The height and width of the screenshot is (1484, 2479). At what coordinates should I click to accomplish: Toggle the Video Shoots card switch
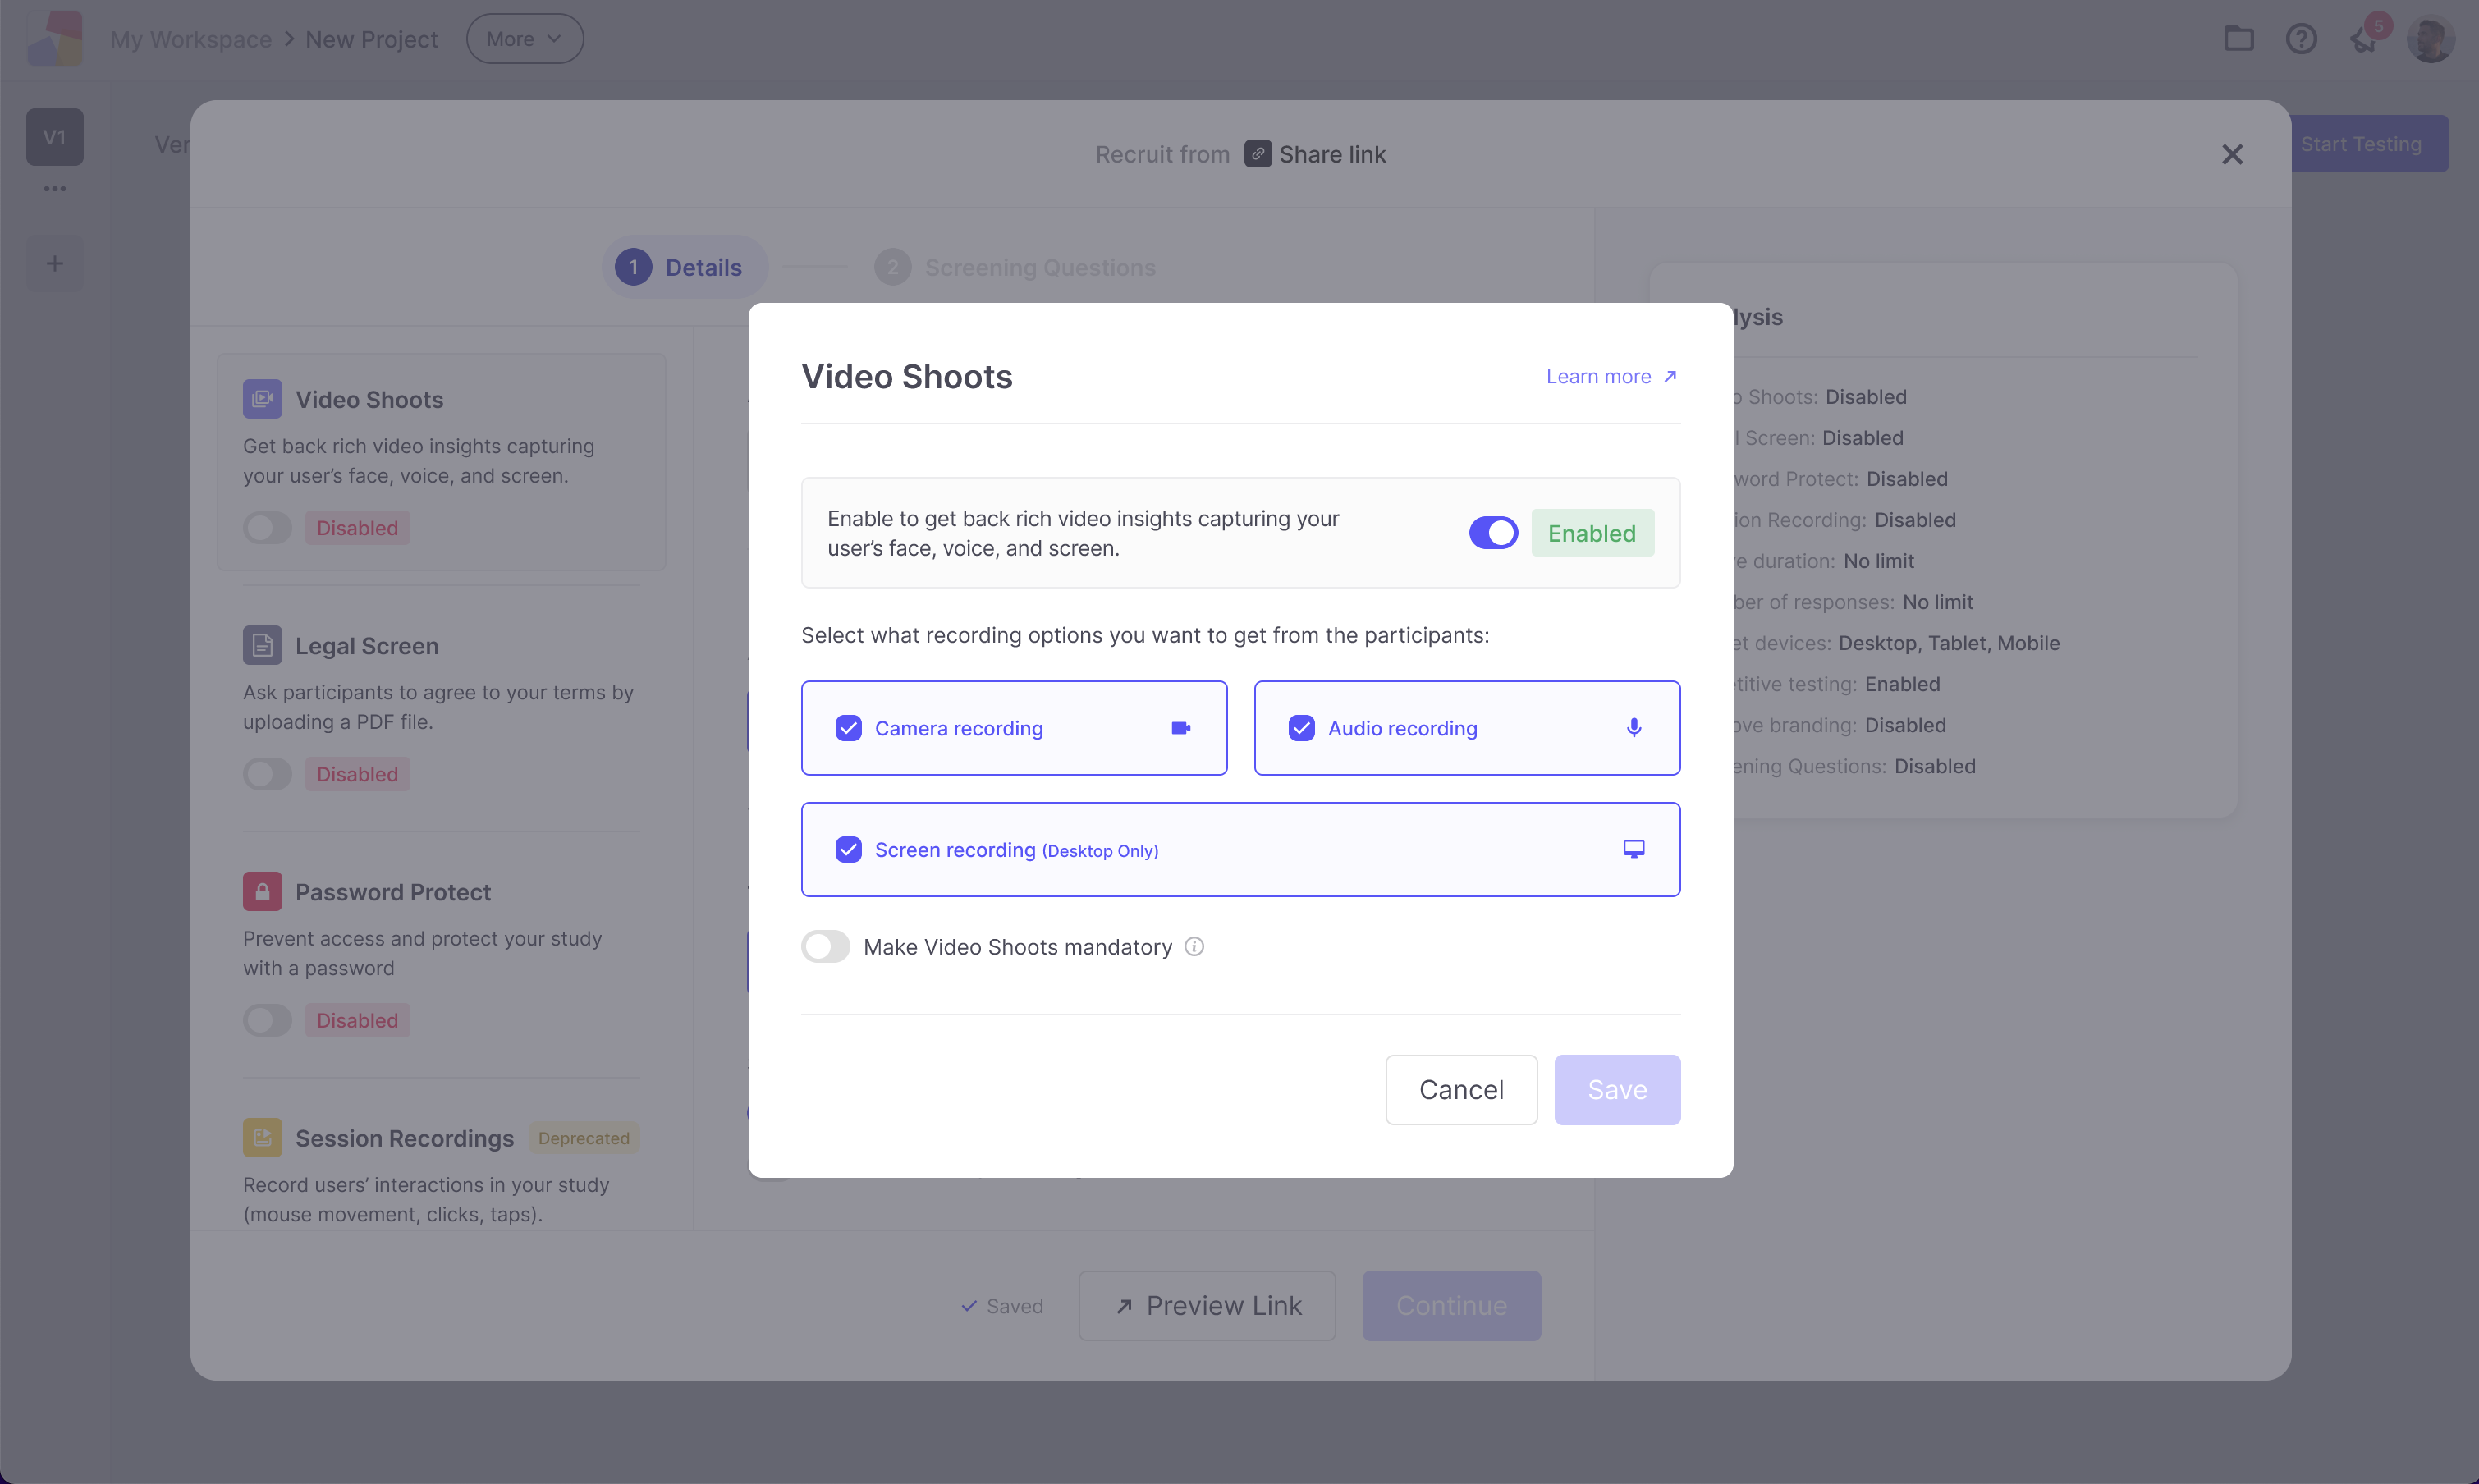click(x=267, y=528)
